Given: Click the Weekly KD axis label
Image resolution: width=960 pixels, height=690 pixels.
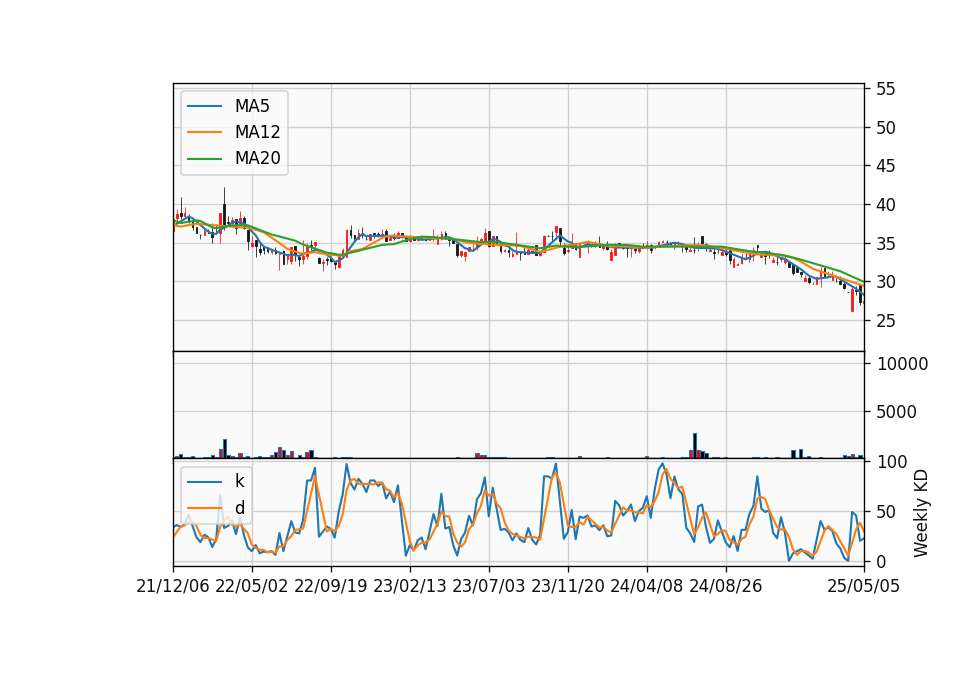Looking at the screenshot, I should point(921,513).
